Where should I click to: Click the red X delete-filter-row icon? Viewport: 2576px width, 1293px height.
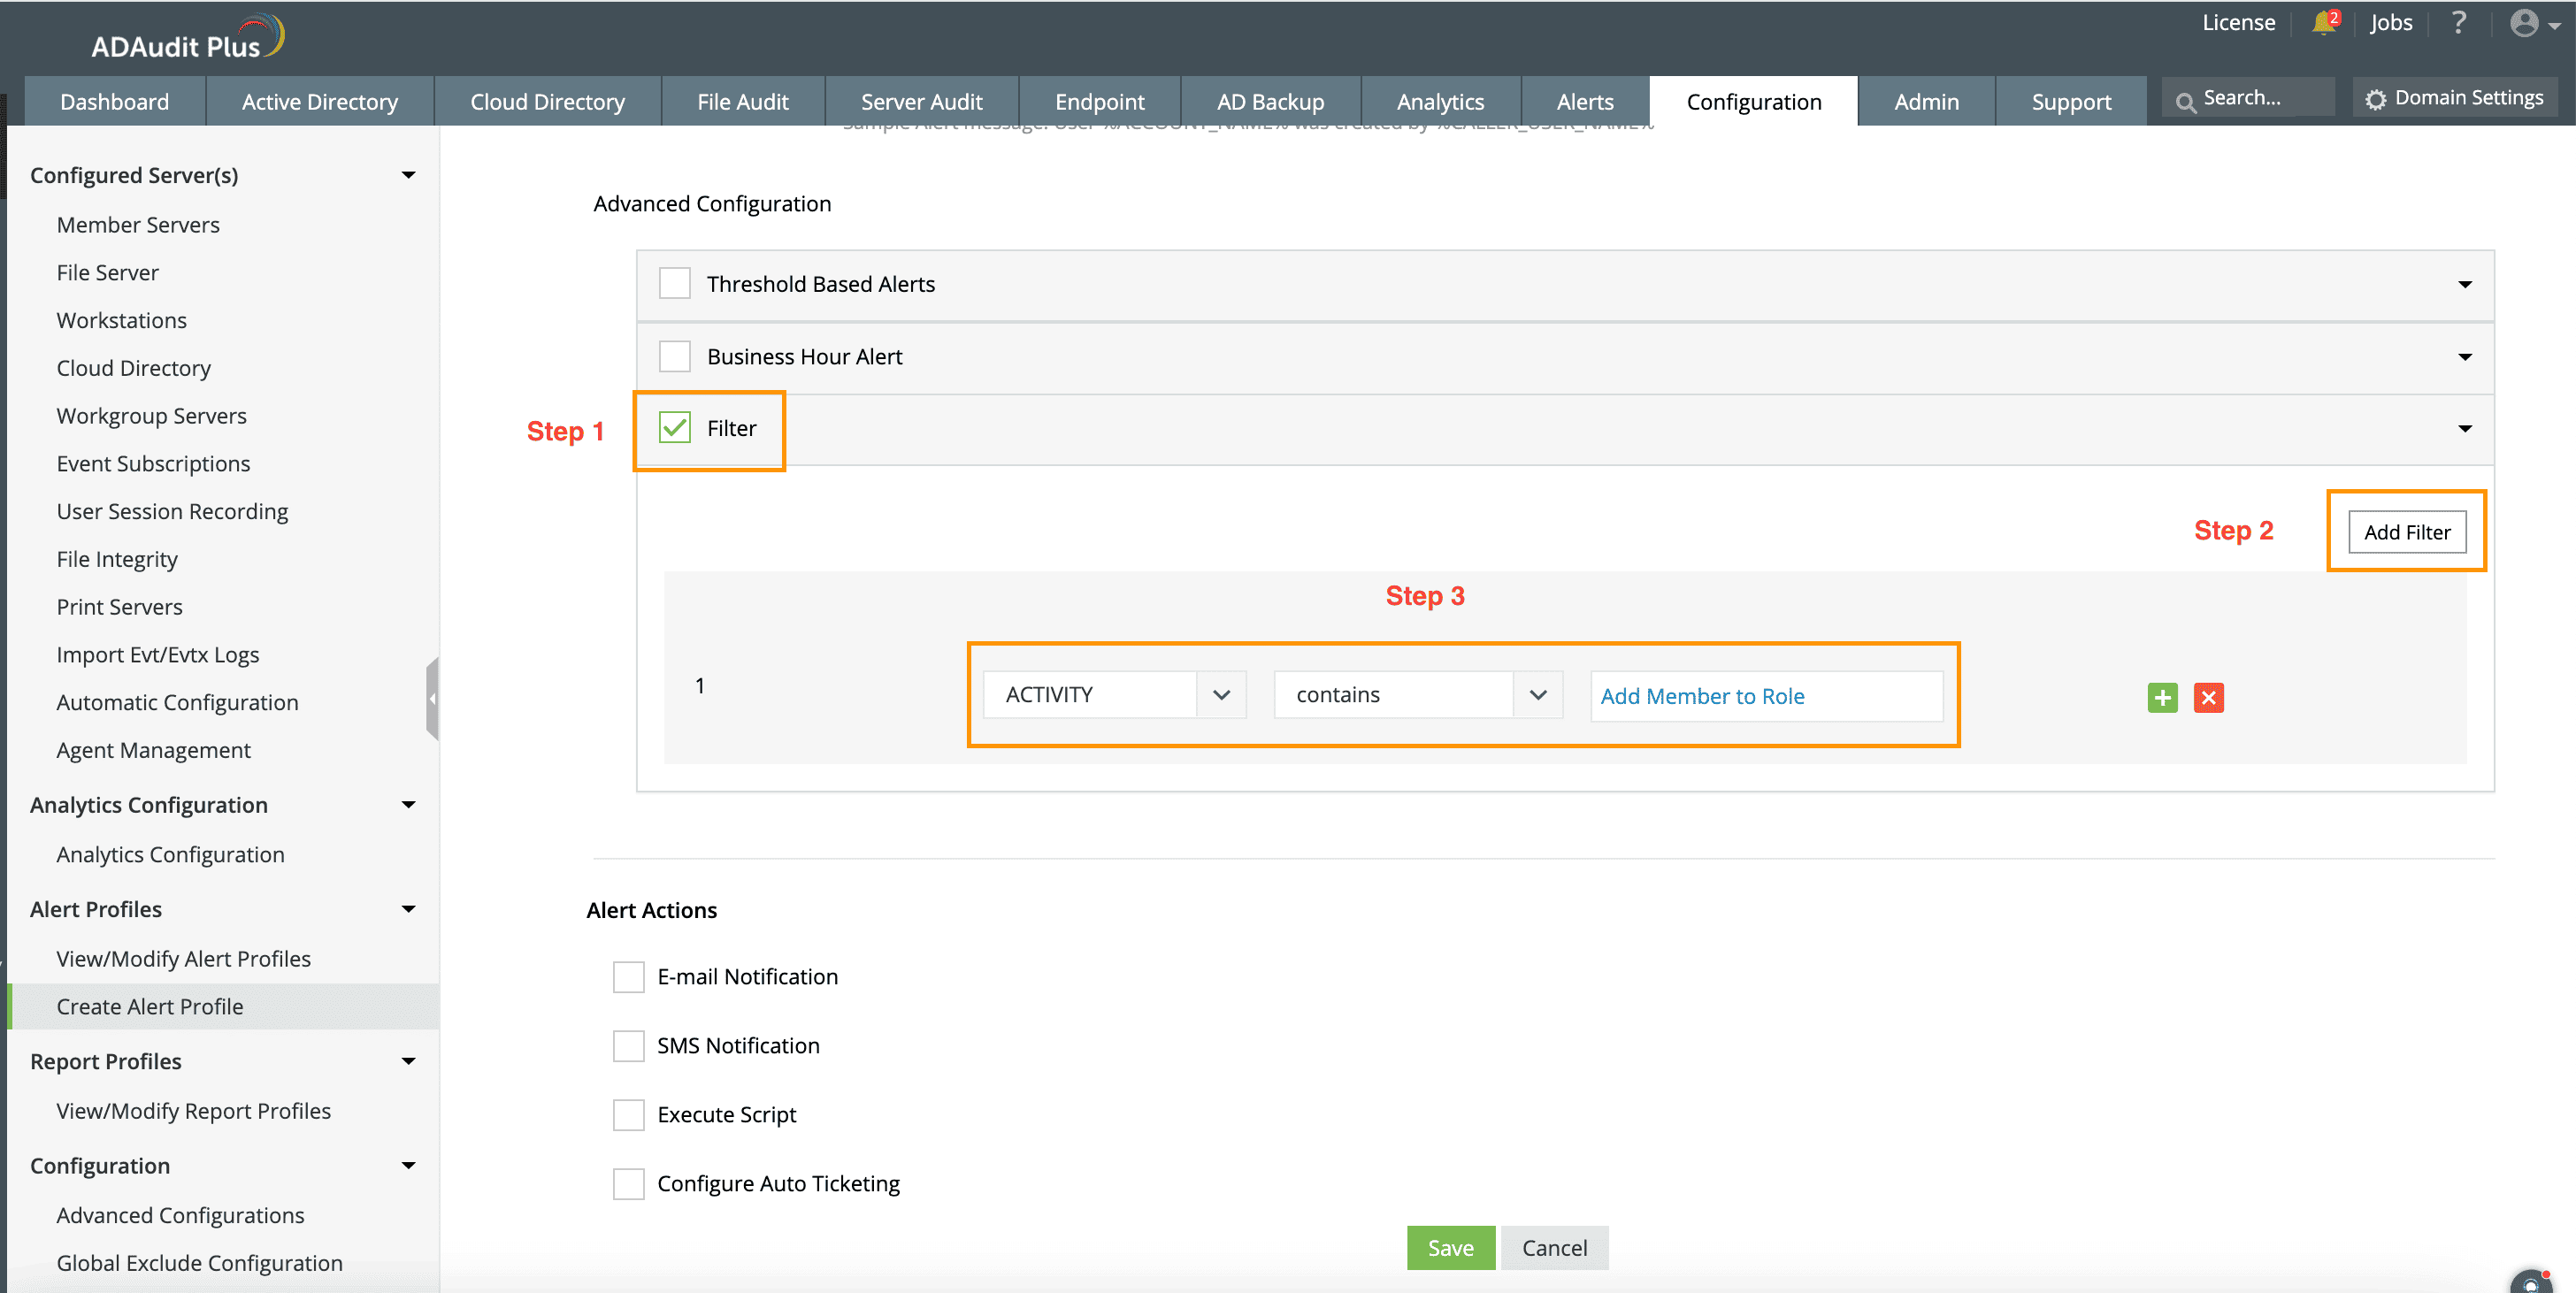2208,697
